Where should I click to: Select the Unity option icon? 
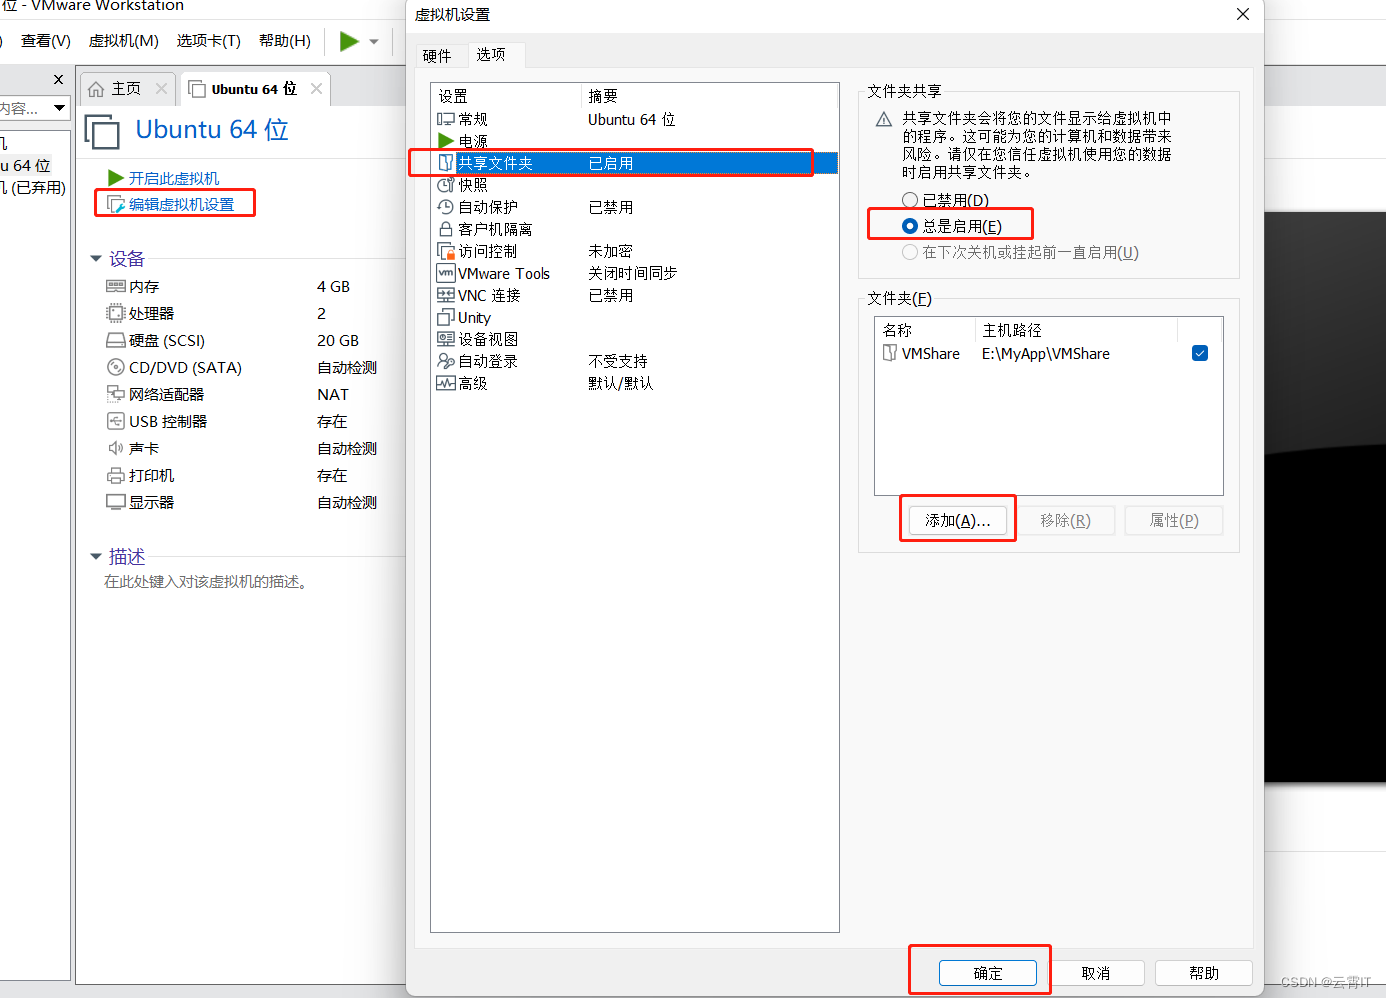point(446,317)
